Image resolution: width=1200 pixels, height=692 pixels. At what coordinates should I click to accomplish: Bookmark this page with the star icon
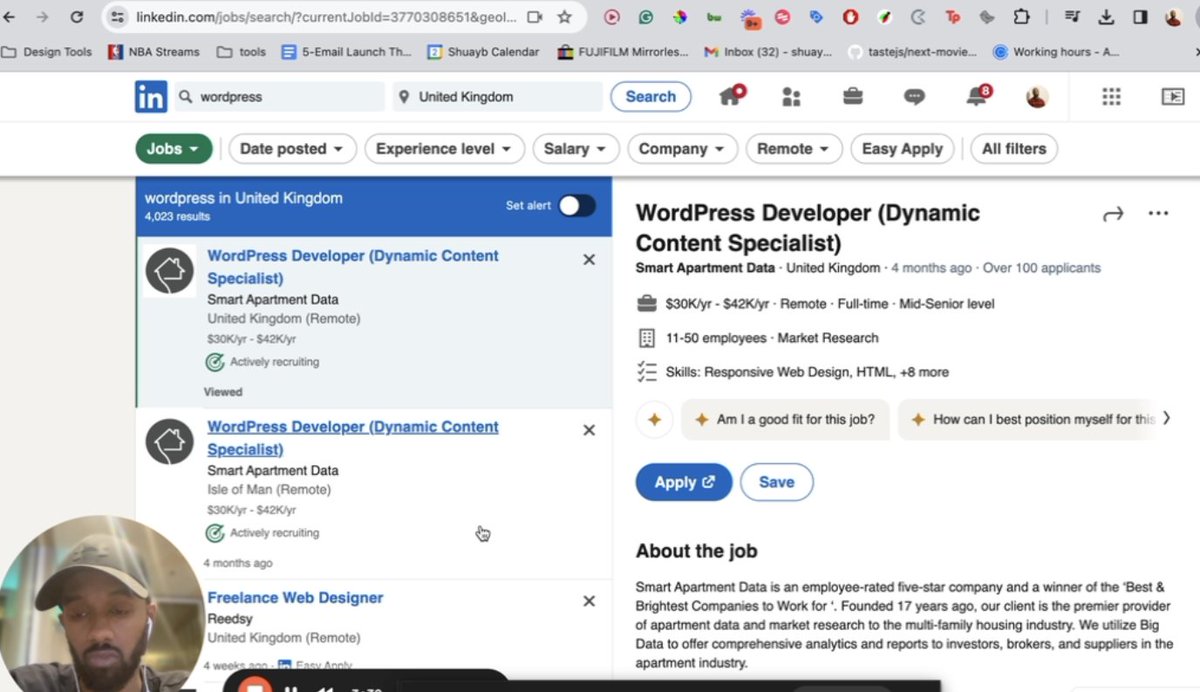[564, 17]
